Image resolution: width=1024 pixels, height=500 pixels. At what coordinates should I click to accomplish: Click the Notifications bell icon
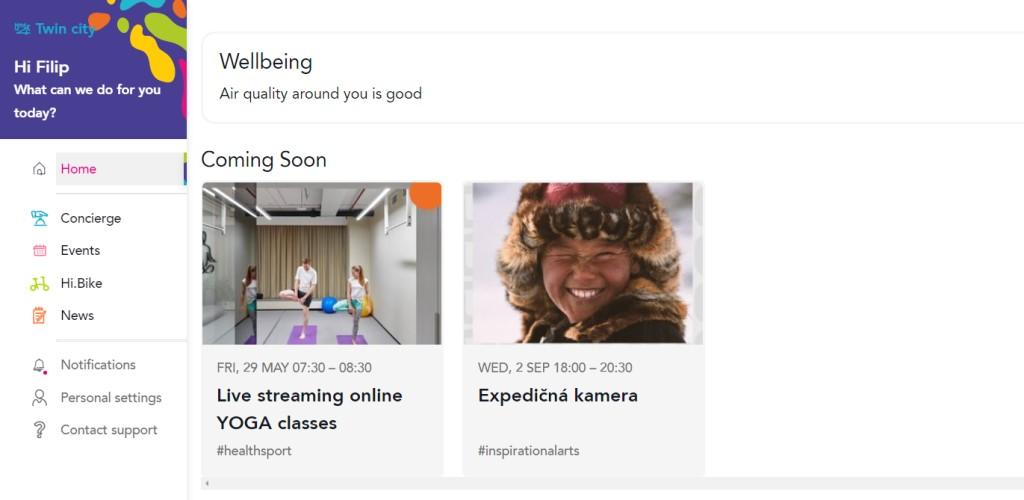click(x=39, y=366)
